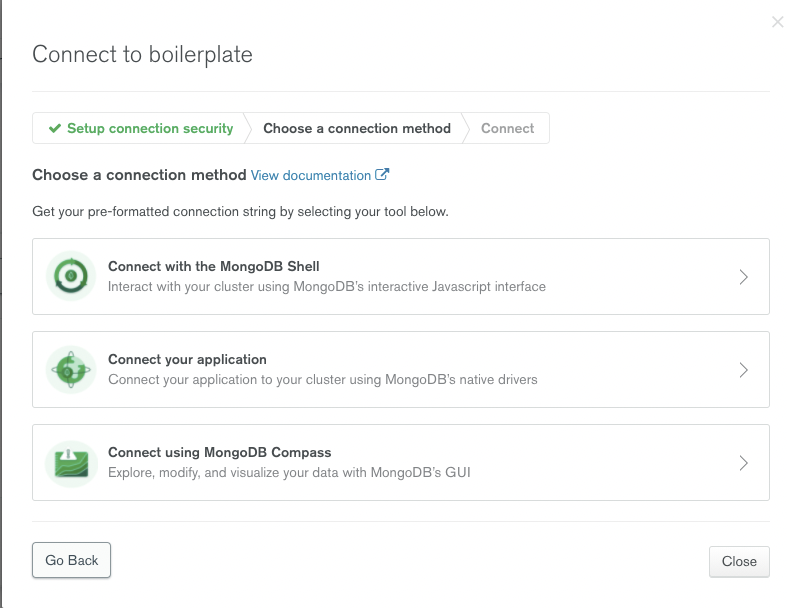Expand the MongoDB Shell option chevron
Viewport: 787px width, 608px height.
[x=743, y=277]
